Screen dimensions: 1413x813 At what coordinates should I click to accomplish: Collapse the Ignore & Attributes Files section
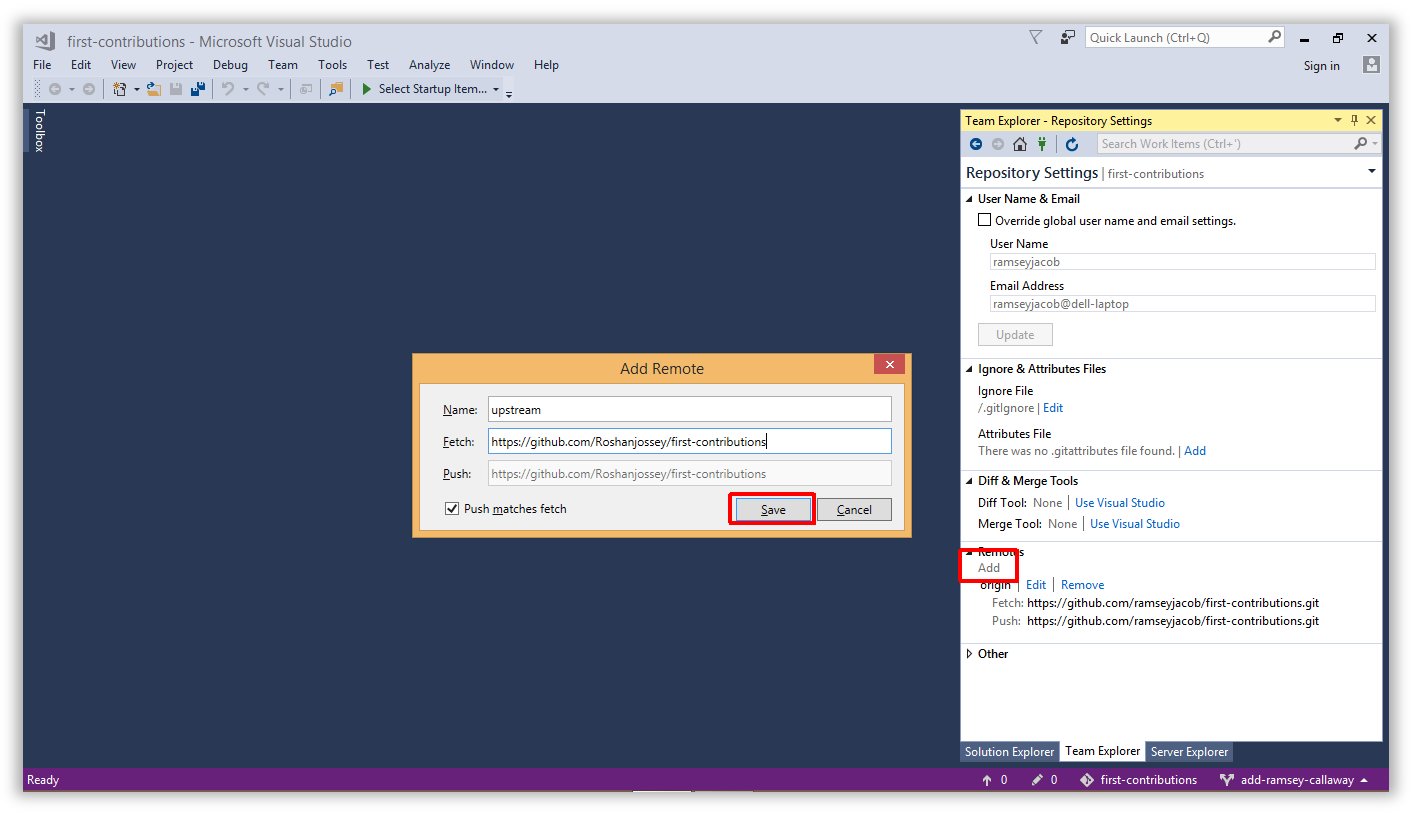coord(969,369)
